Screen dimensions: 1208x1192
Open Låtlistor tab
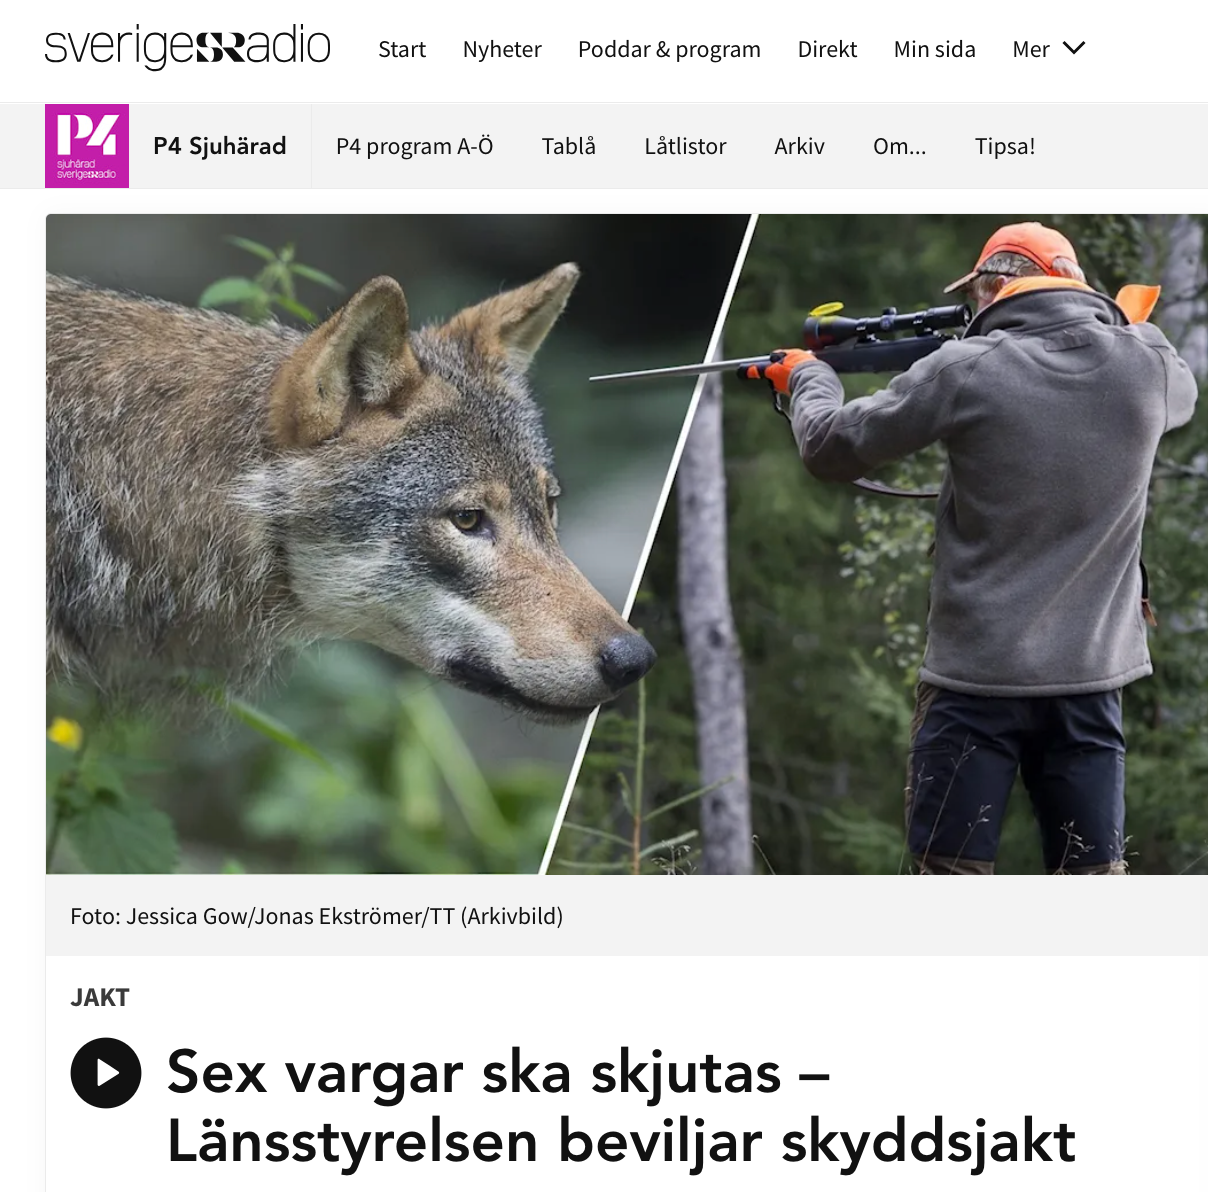tap(685, 146)
